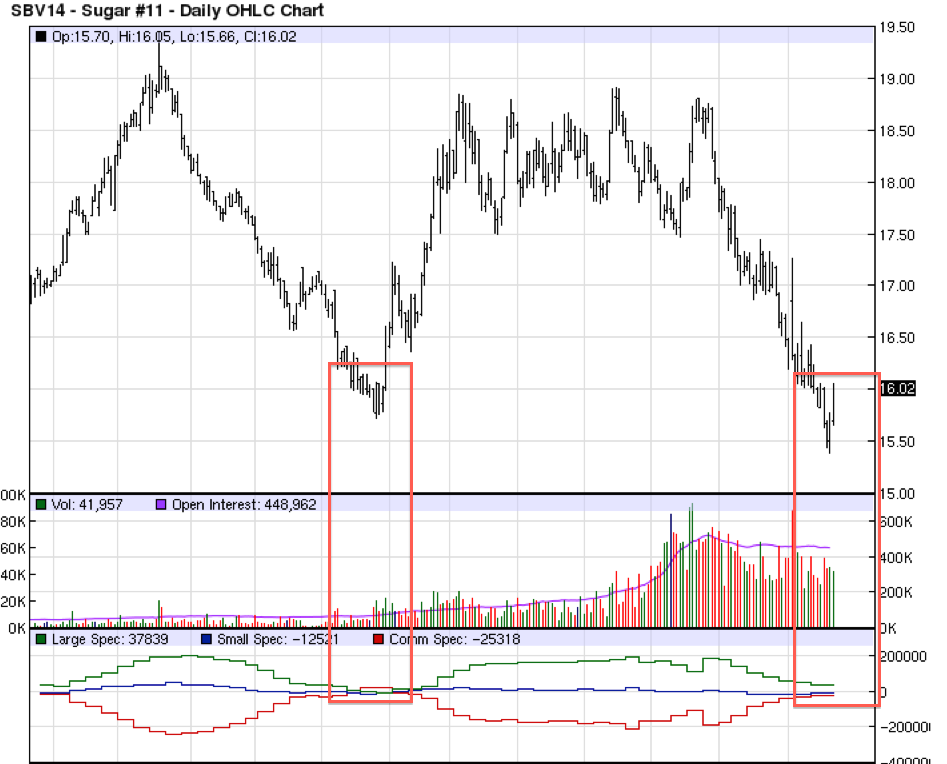The height and width of the screenshot is (764, 947).
Task: Click the 'Comm Spec: -25318' label
Action: click(454, 639)
